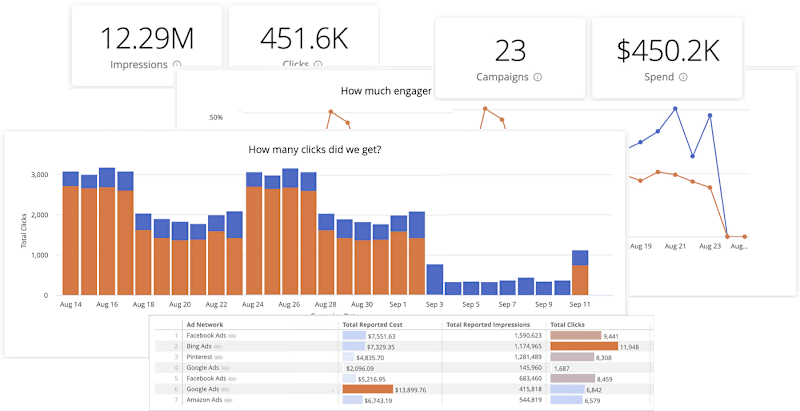800x411 pixels.
Task: Click the 6,579 clicks value
Action: coord(593,401)
